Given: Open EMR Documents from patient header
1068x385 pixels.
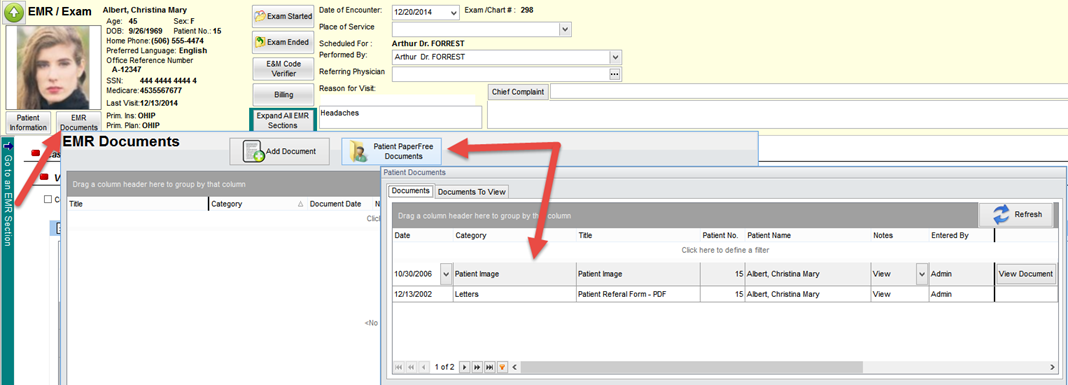Looking at the screenshot, I should [78, 123].
